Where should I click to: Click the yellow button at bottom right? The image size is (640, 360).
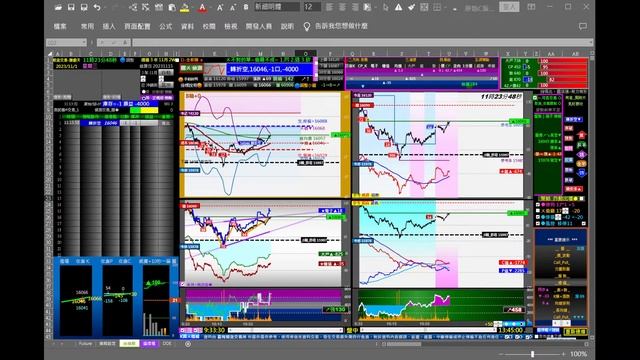pyautogui.click(x=575, y=332)
